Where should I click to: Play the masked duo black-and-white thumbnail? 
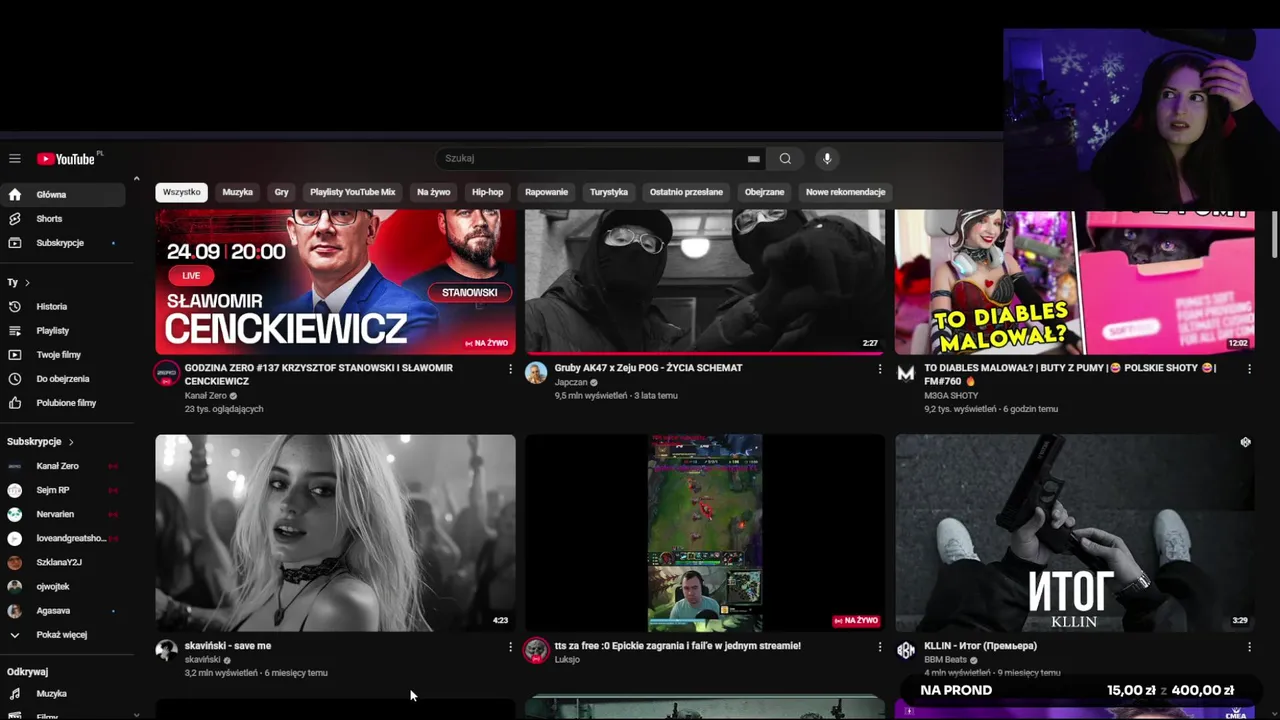tap(705, 282)
